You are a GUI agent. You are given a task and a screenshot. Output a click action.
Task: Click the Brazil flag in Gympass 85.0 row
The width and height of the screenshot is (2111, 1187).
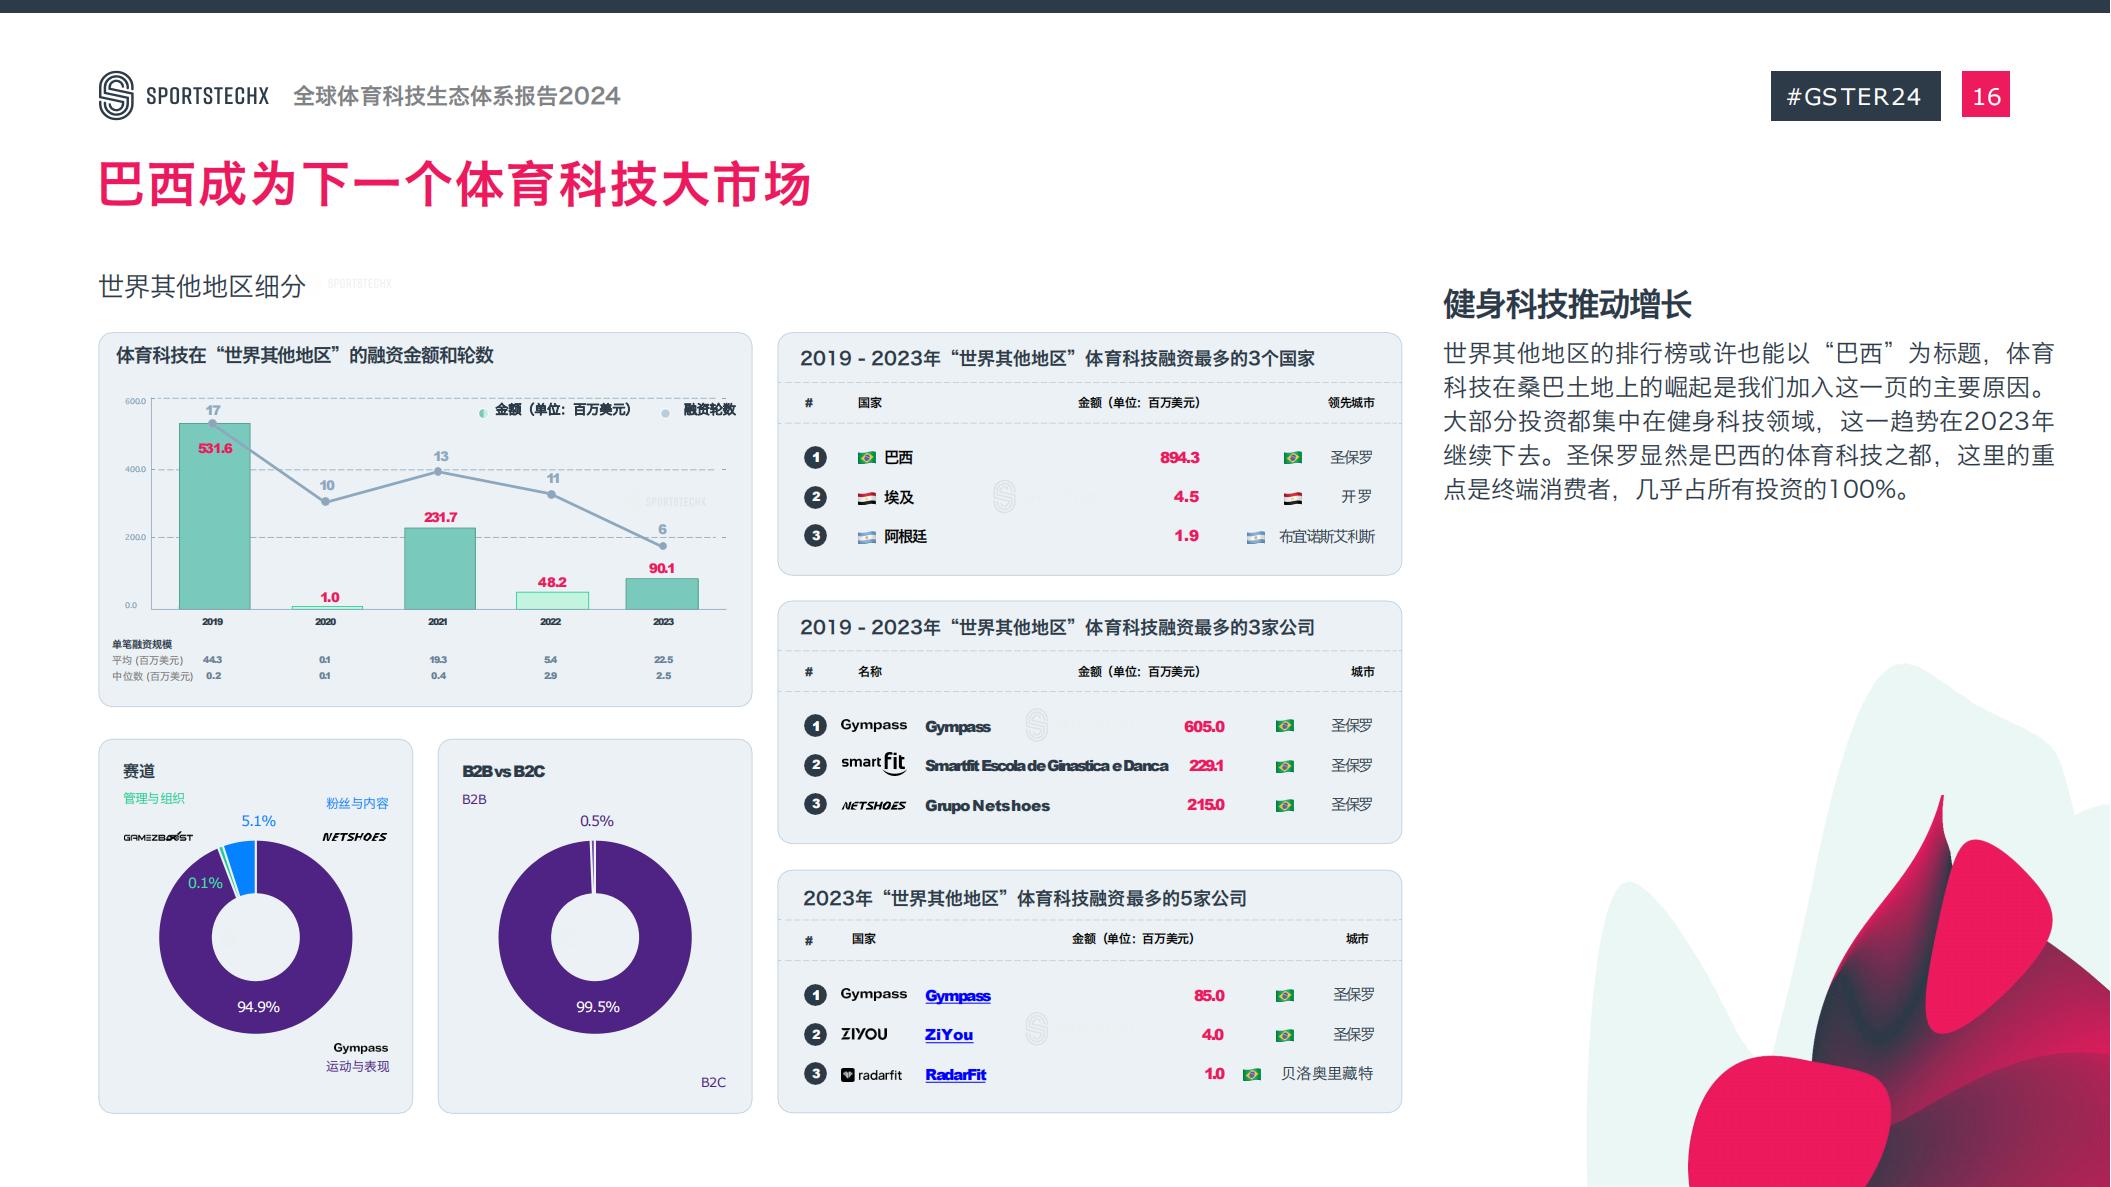click(x=1285, y=995)
